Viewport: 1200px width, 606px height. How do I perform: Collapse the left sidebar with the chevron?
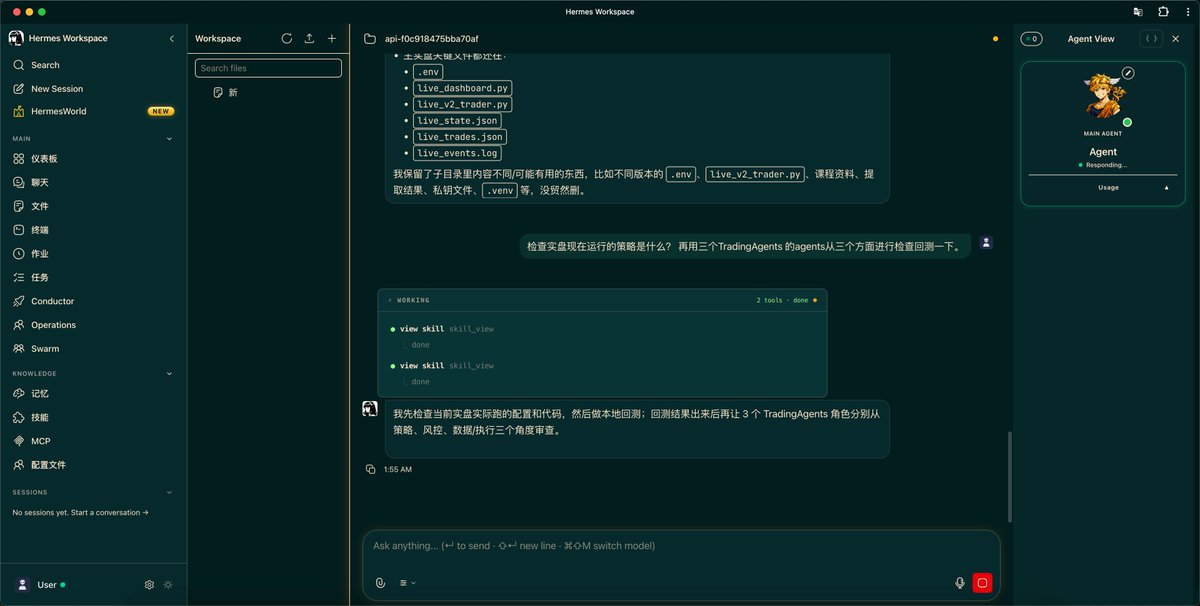(171, 38)
